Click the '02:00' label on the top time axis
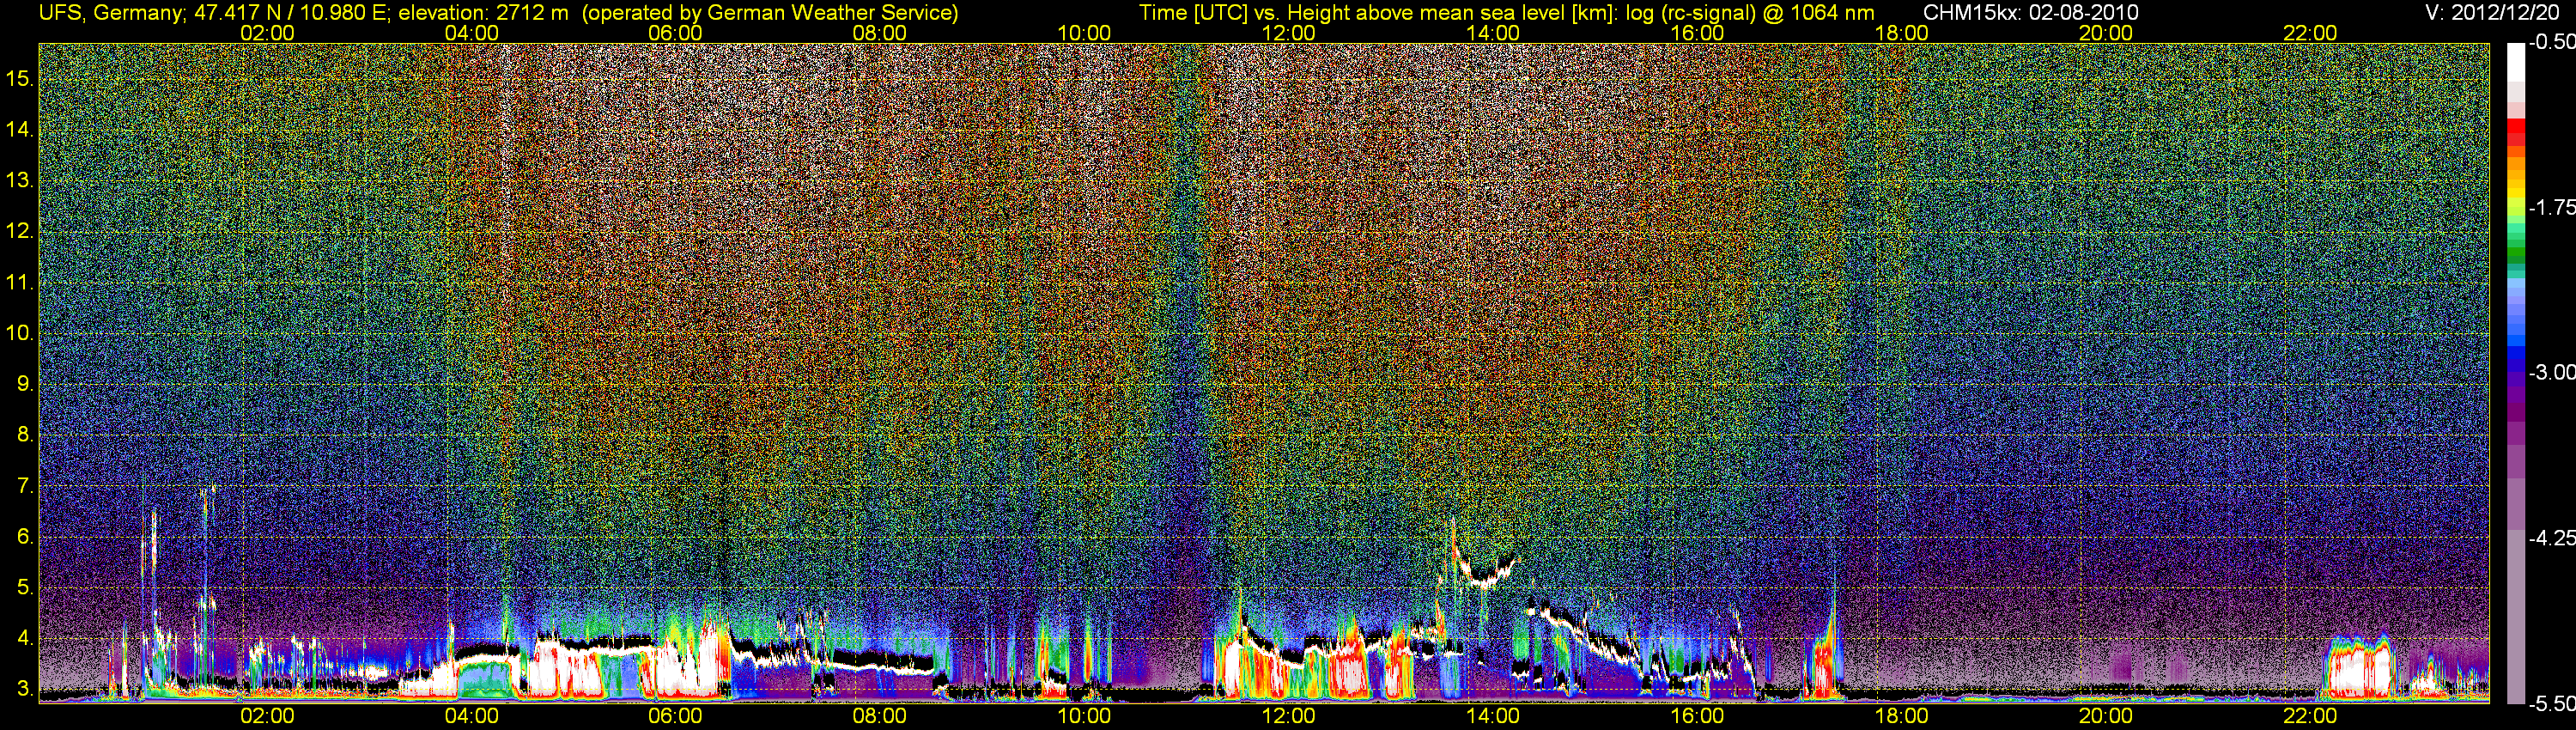This screenshot has width=2576, height=730. pyautogui.click(x=267, y=33)
